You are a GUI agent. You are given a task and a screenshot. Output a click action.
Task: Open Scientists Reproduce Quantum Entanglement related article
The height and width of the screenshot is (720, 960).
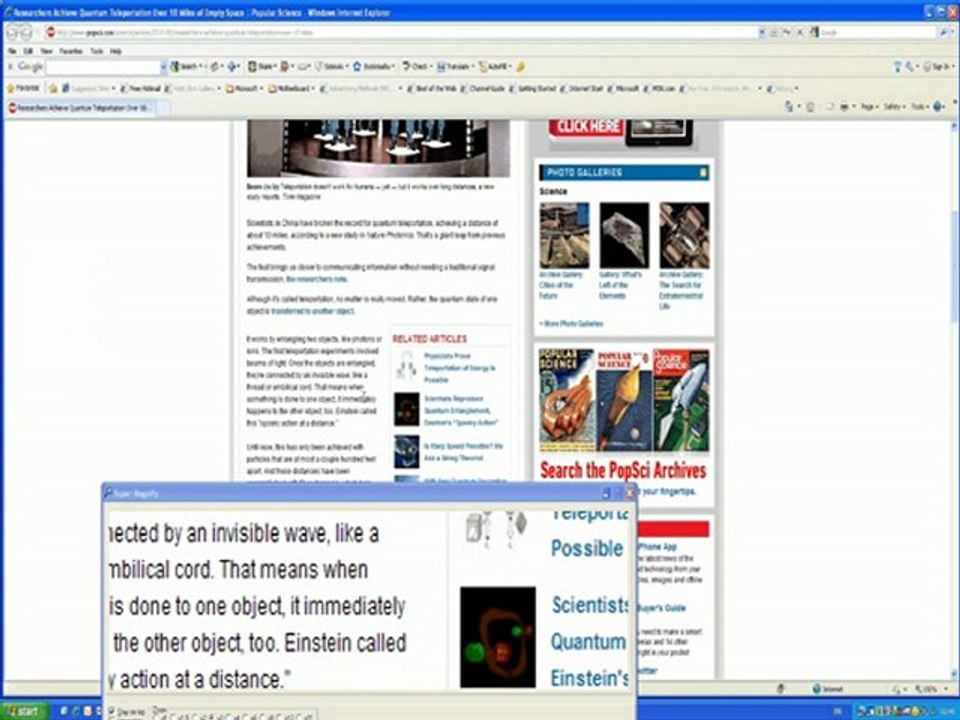pyautogui.click(x=460, y=410)
